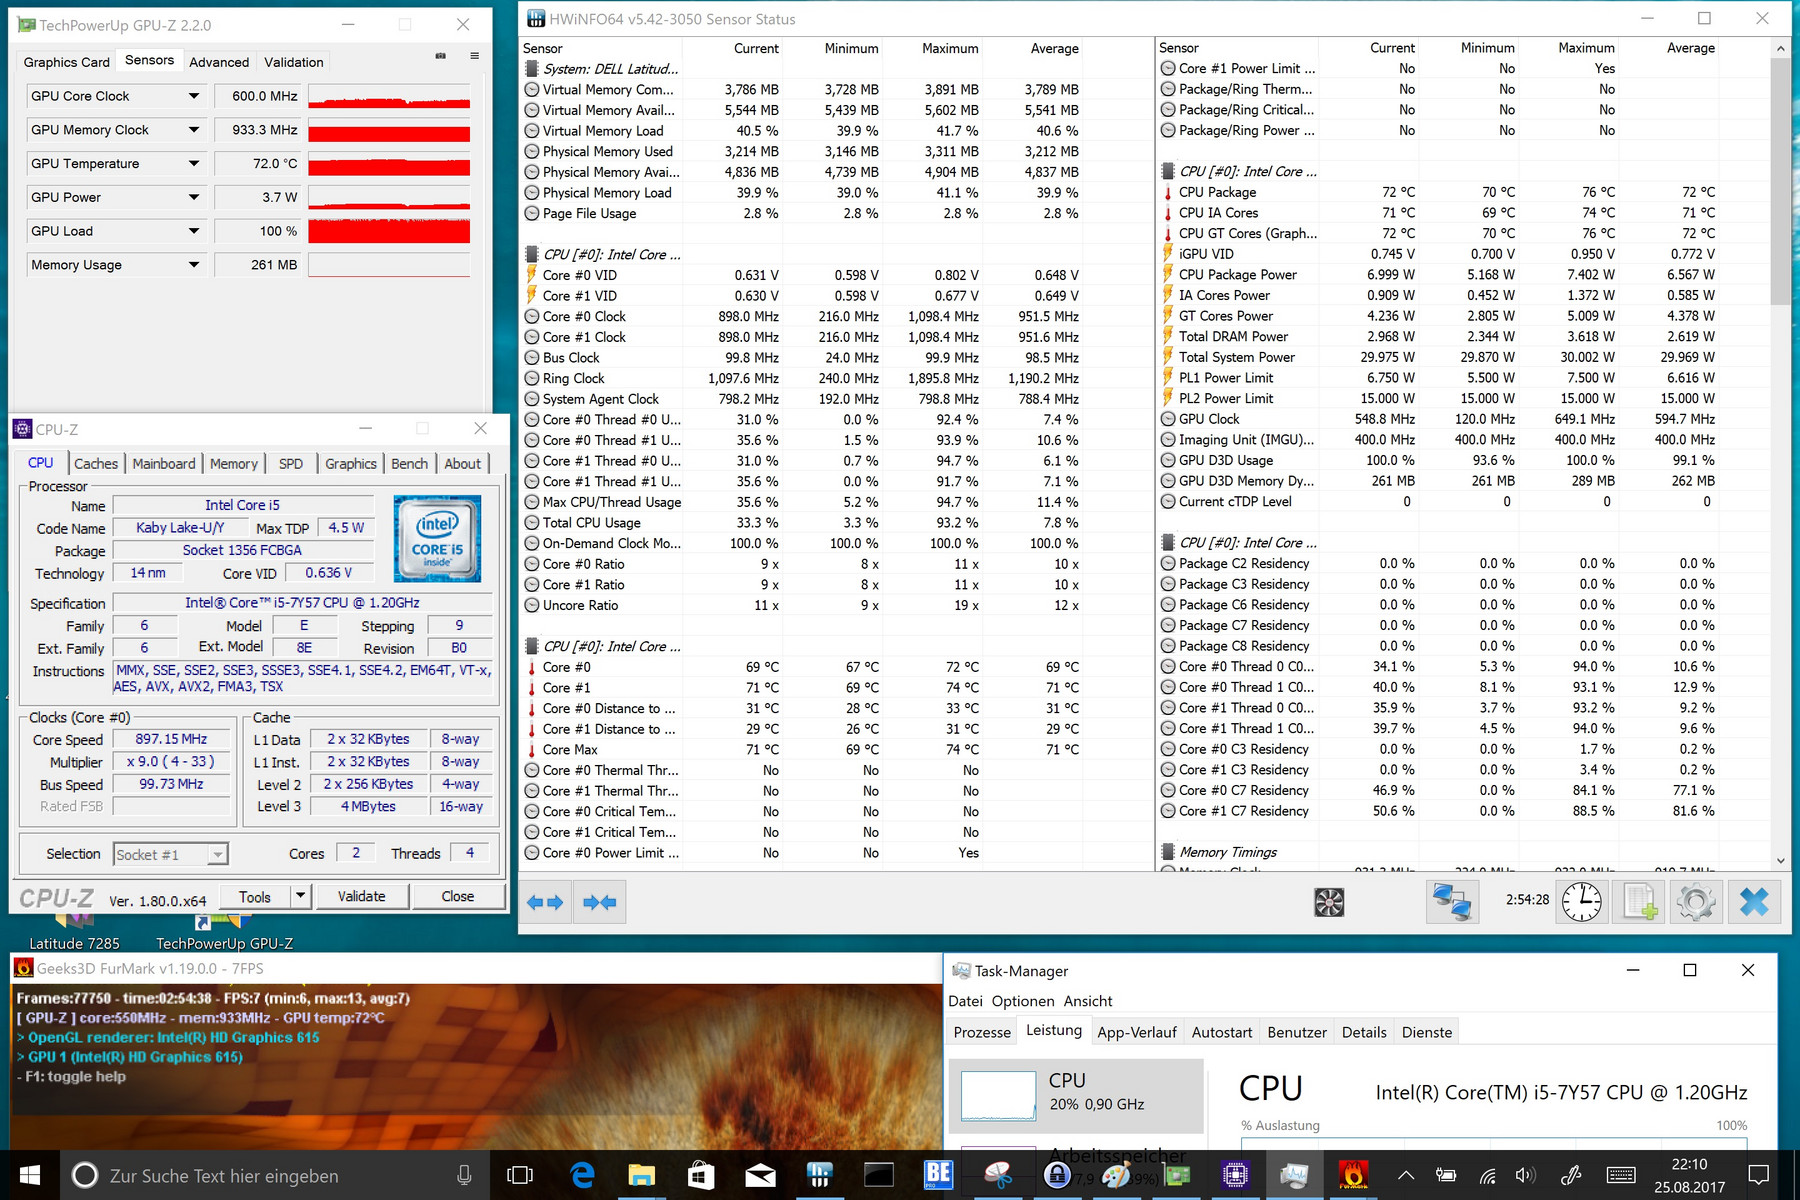Open HWiNFO sensor settings gear
Viewport: 1800px width, 1200px height.
(x=1696, y=902)
